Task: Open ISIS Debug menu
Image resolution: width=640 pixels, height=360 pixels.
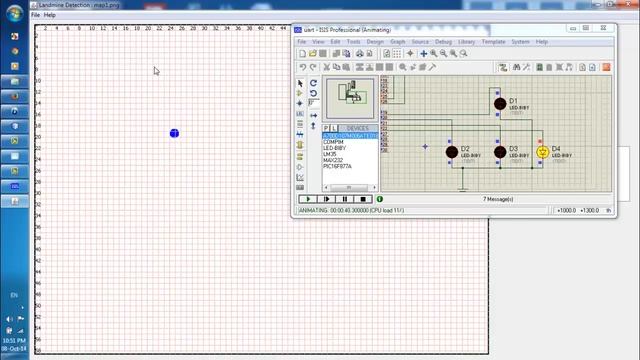Action: tap(443, 42)
